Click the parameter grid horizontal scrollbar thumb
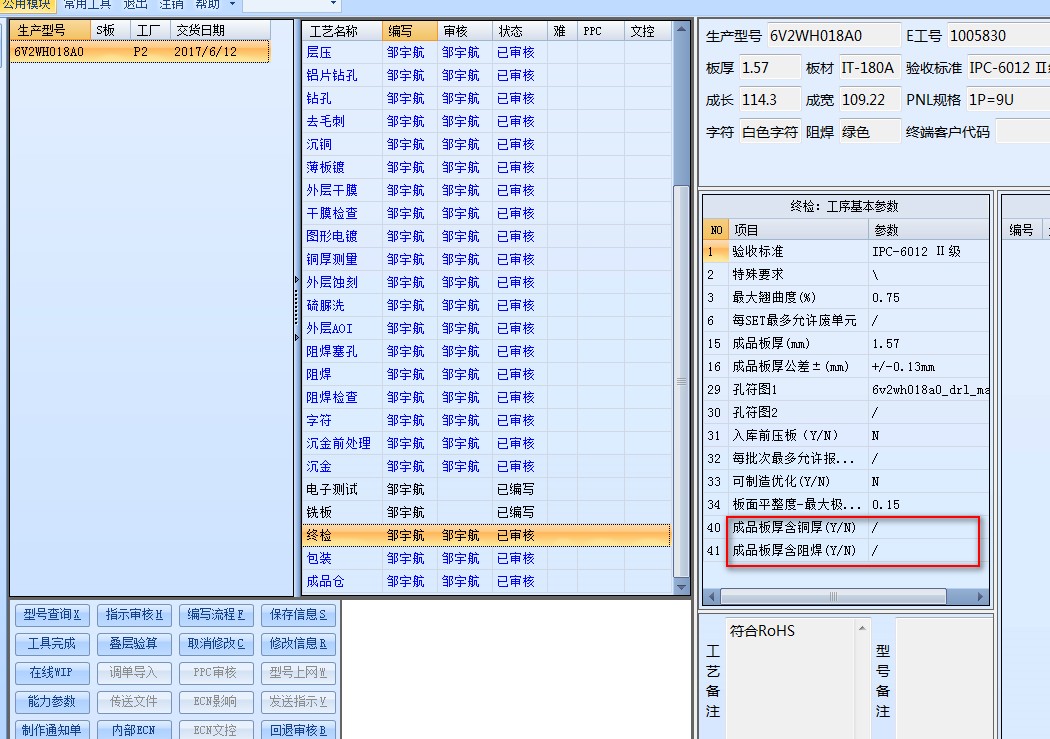 tap(833, 596)
